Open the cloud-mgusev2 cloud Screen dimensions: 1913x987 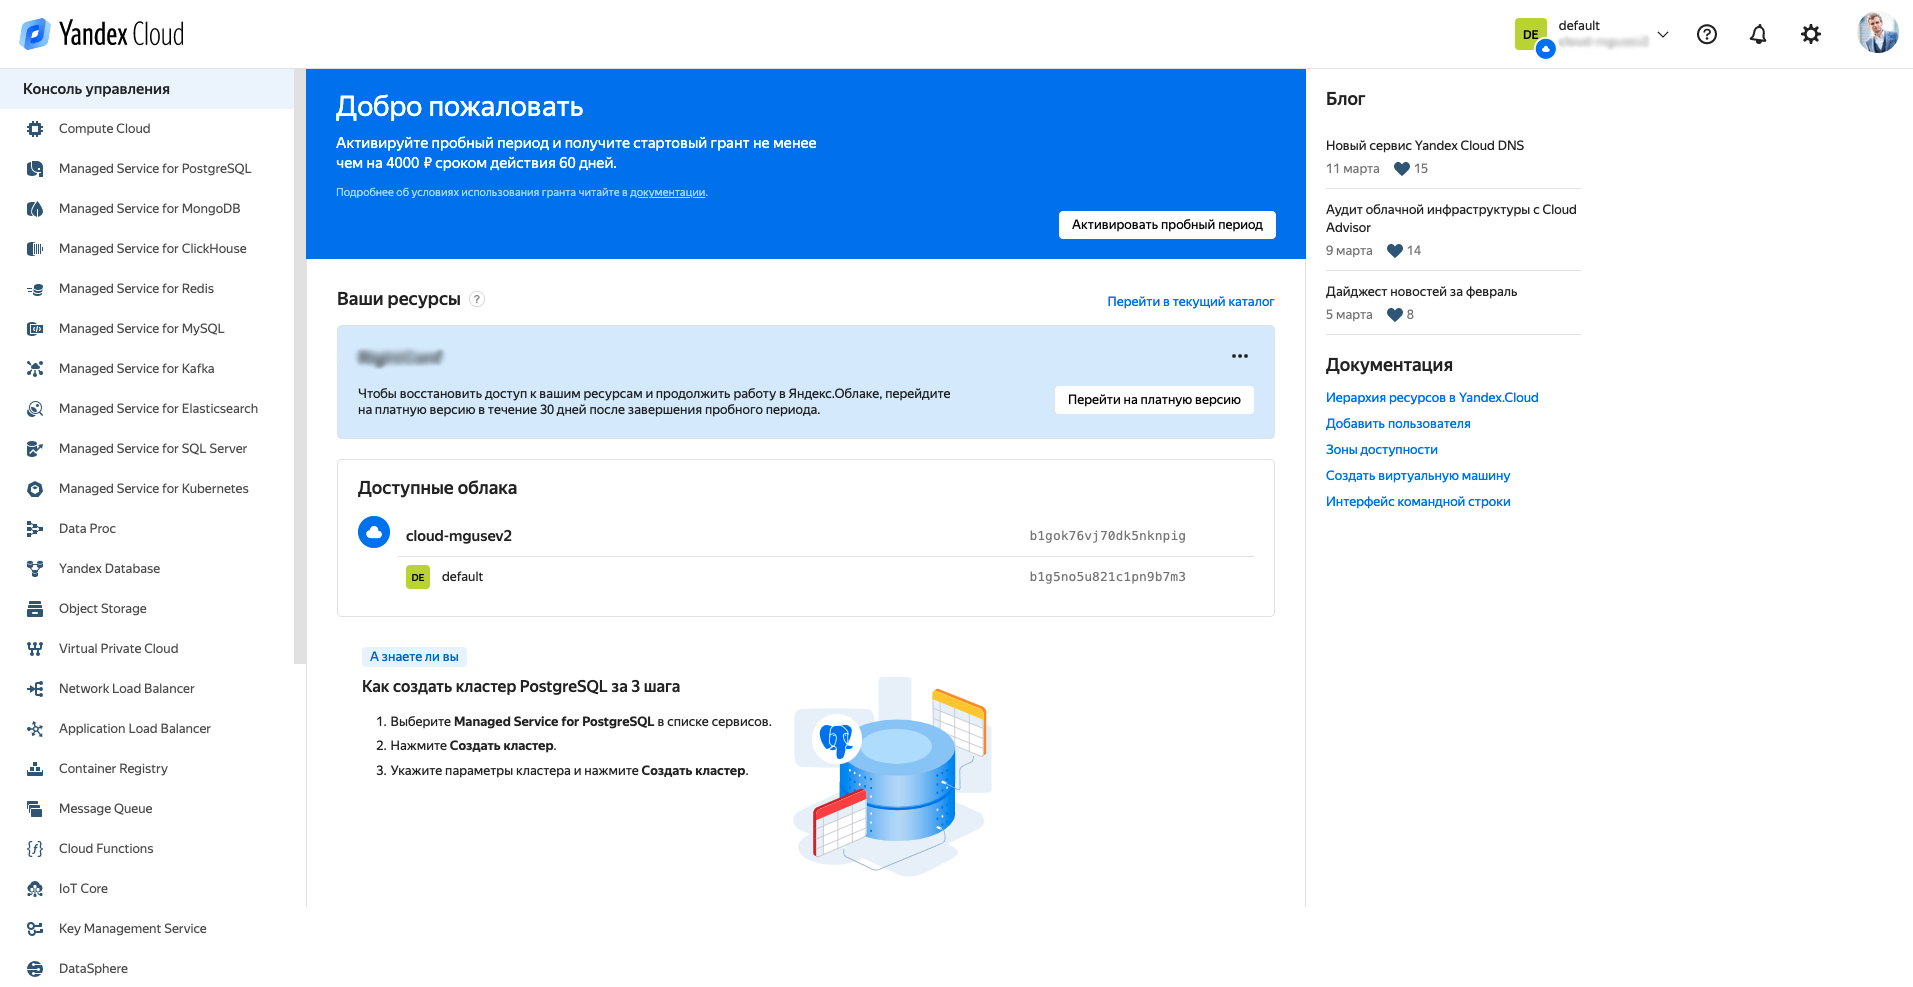(459, 536)
